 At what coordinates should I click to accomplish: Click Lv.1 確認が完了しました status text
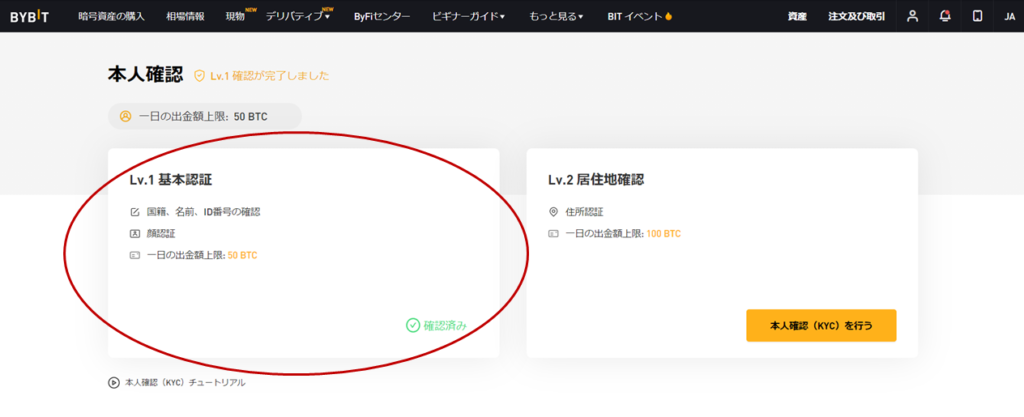point(270,76)
